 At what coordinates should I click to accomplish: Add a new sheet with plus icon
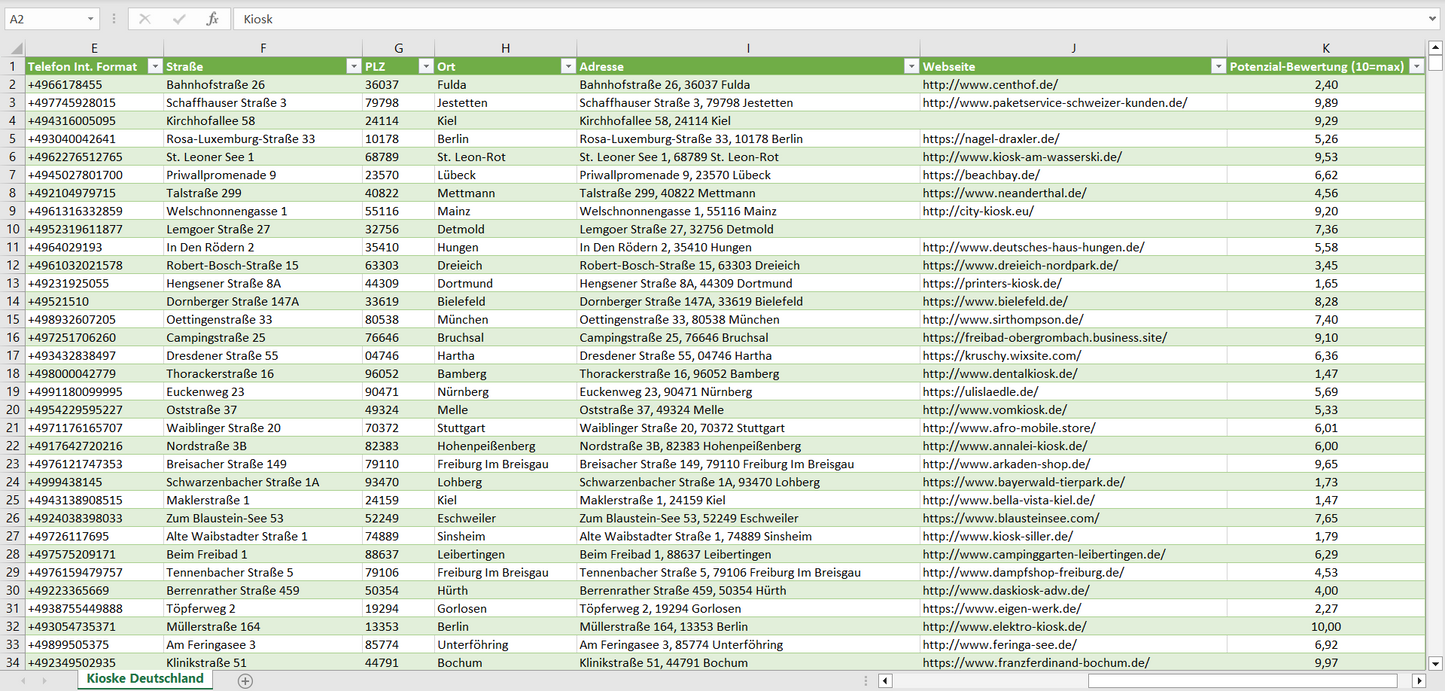pos(245,680)
